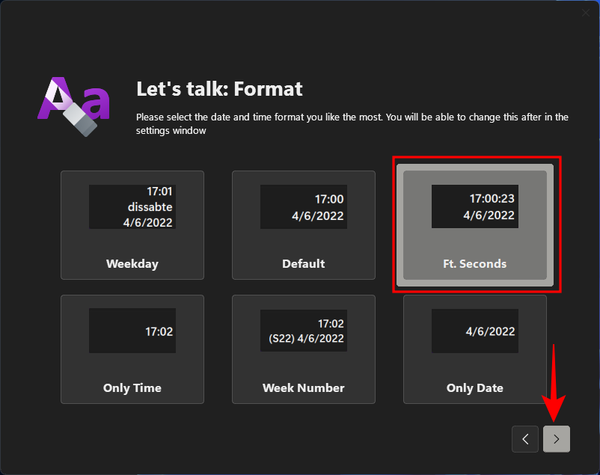The width and height of the screenshot is (600, 475).
Task: Click the 17:00:23 clock preview
Action: pyautogui.click(x=475, y=206)
